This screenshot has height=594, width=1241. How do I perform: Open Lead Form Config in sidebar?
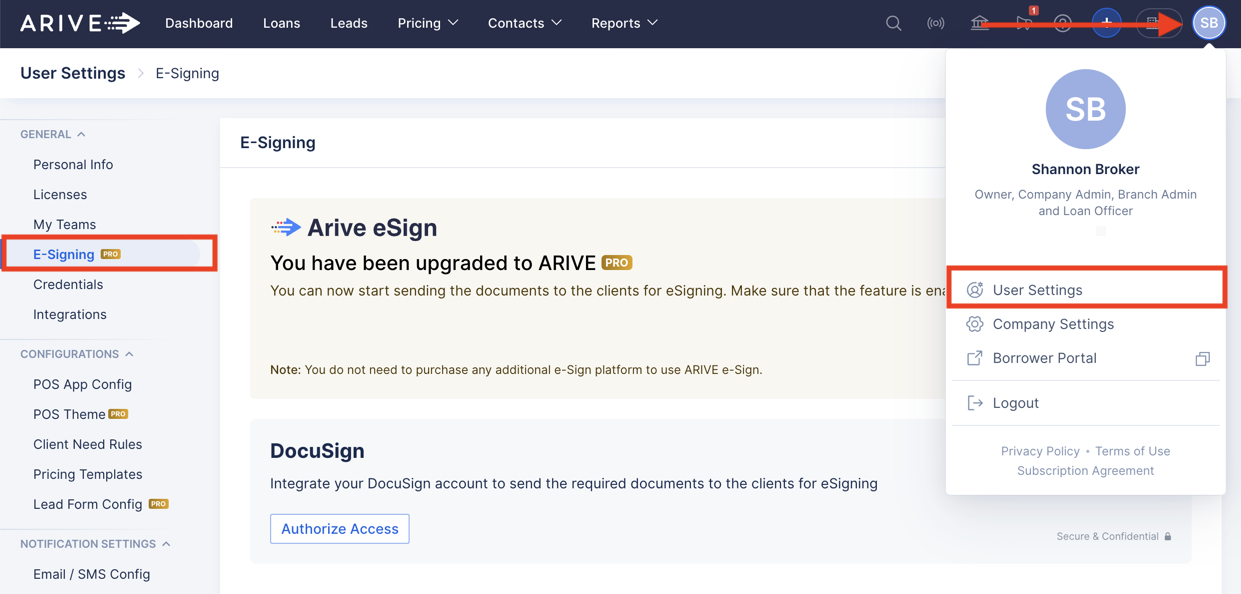(87, 504)
